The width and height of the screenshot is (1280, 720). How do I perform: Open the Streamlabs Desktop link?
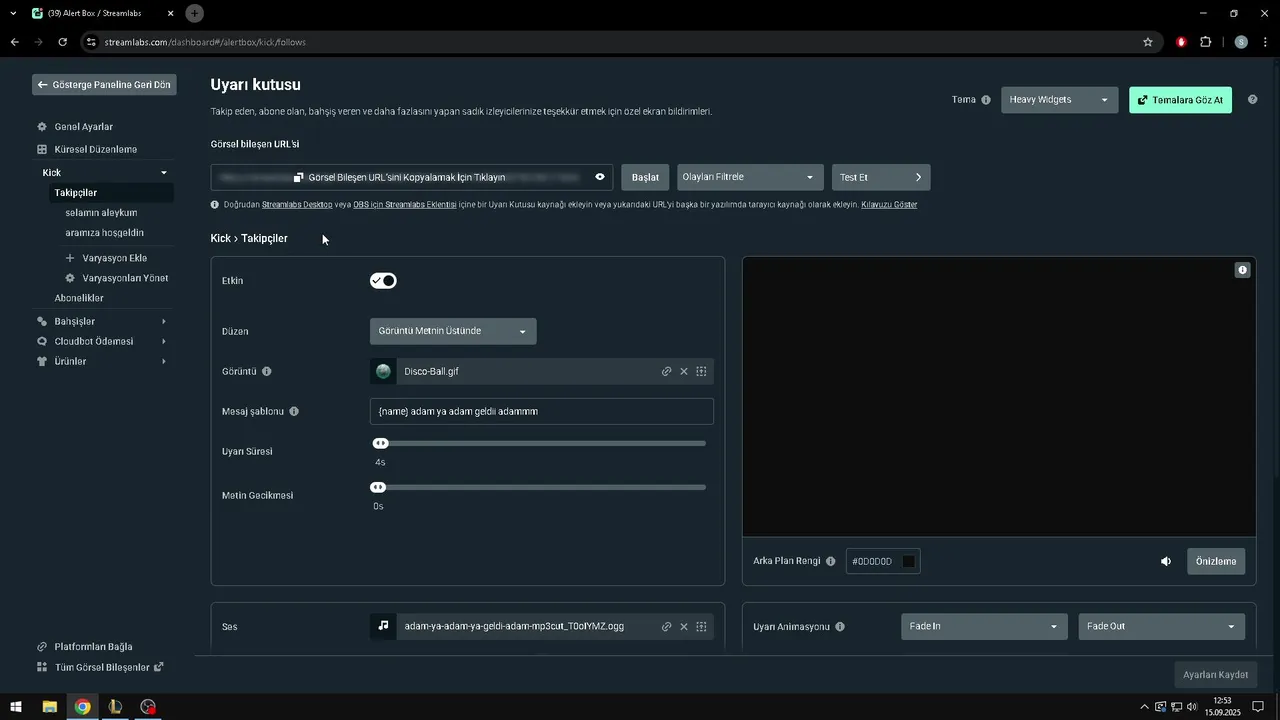click(x=297, y=204)
